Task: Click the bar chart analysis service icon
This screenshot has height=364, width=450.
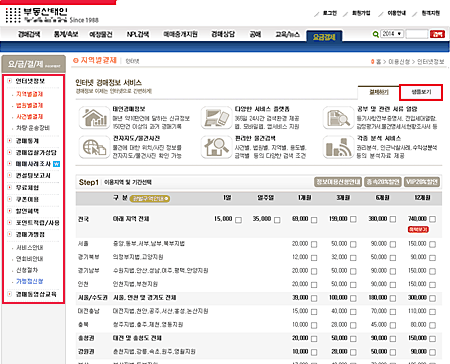Action: pyautogui.click(x=338, y=147)
